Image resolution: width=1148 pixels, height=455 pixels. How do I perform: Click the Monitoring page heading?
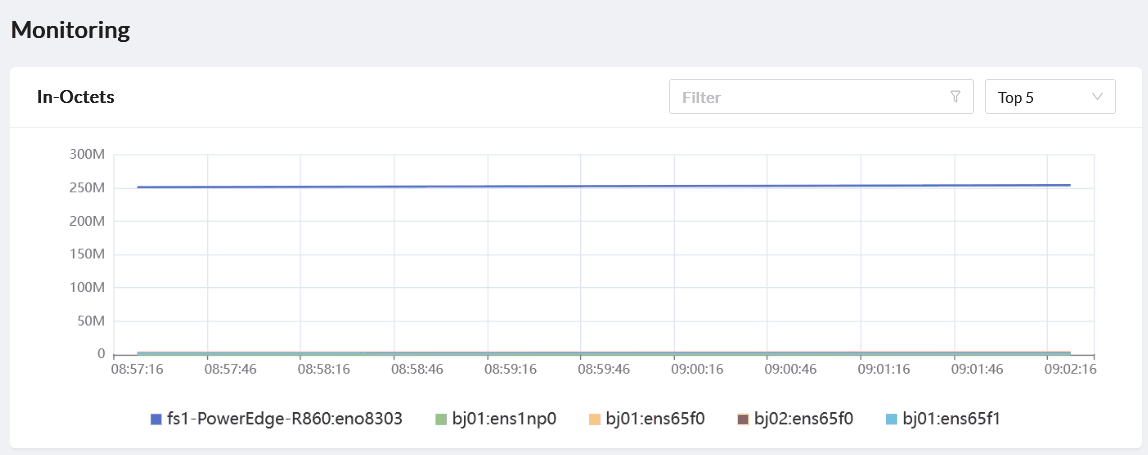coord(70,30)
